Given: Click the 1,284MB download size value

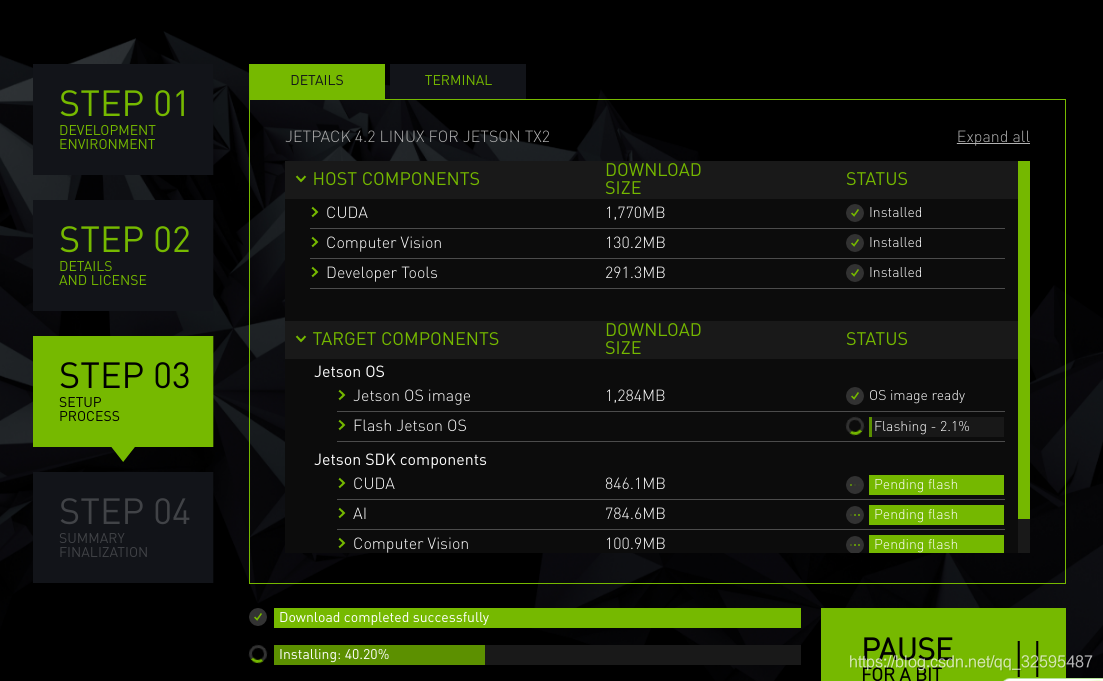Looking at the screenshot, I should (x=635, y=395).
